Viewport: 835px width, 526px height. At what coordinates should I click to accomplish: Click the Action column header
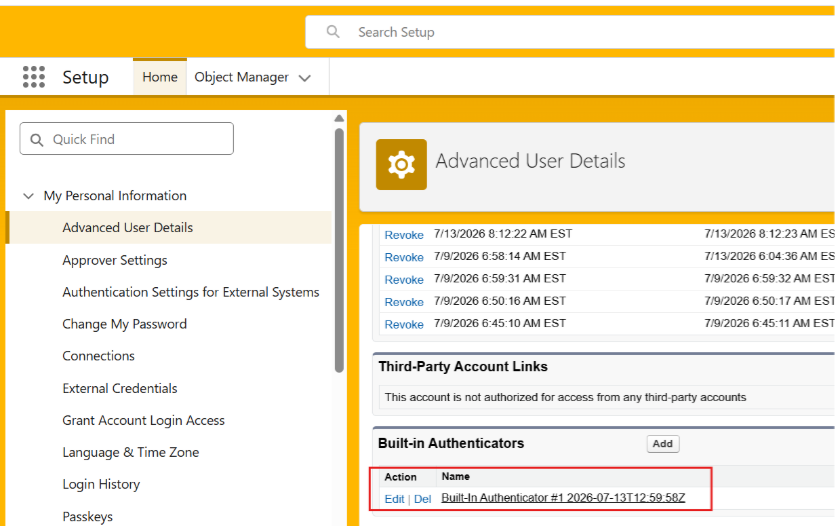(x=400, y=476)
